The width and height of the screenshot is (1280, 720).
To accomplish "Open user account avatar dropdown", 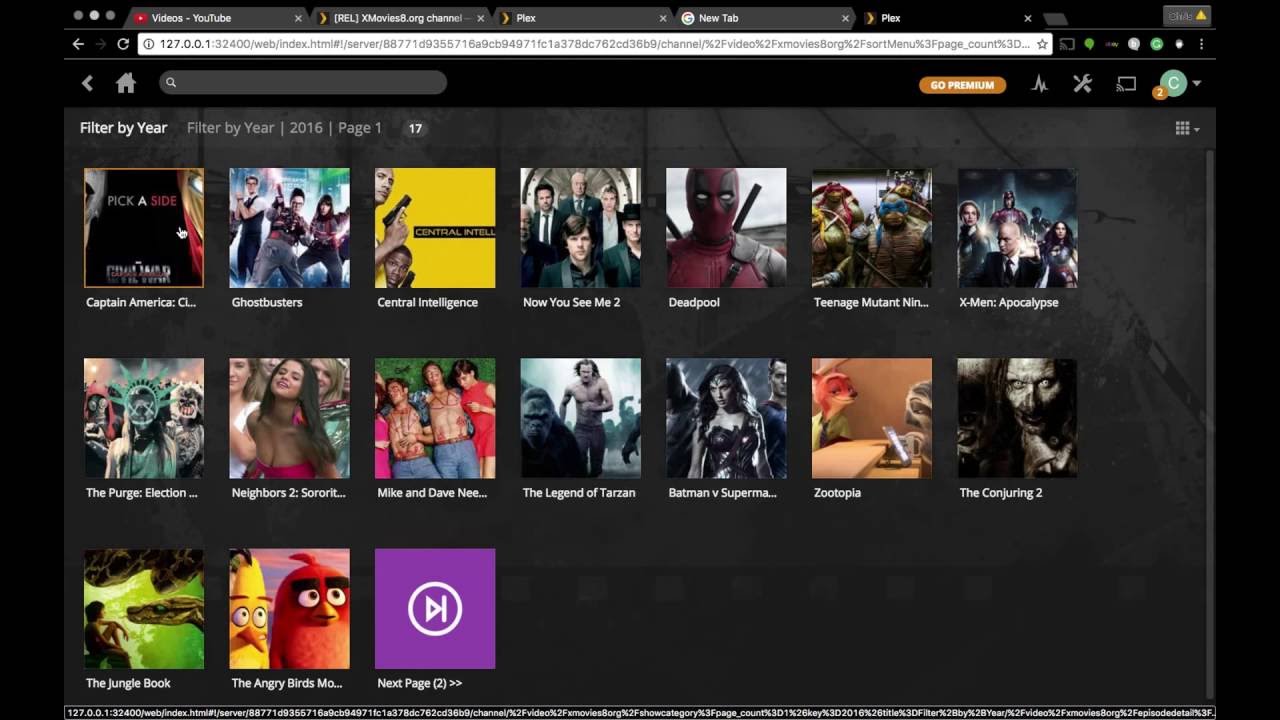I will click(x=1180, y=84).
